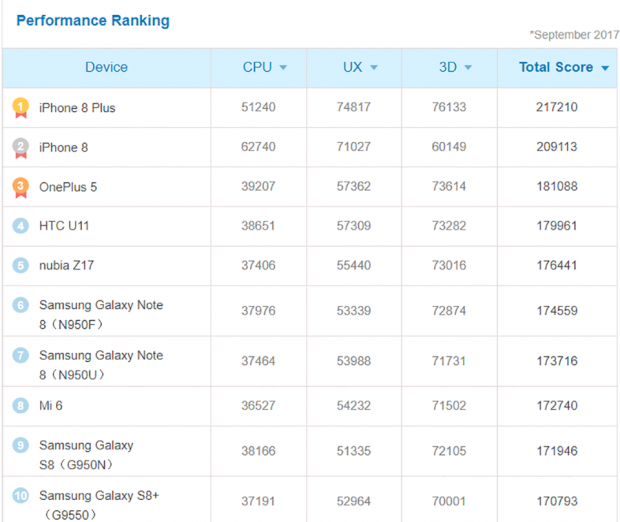Click the rank 8 badge beside Mi 6
Screen dimensions: 620x522
tap(20, 405)
